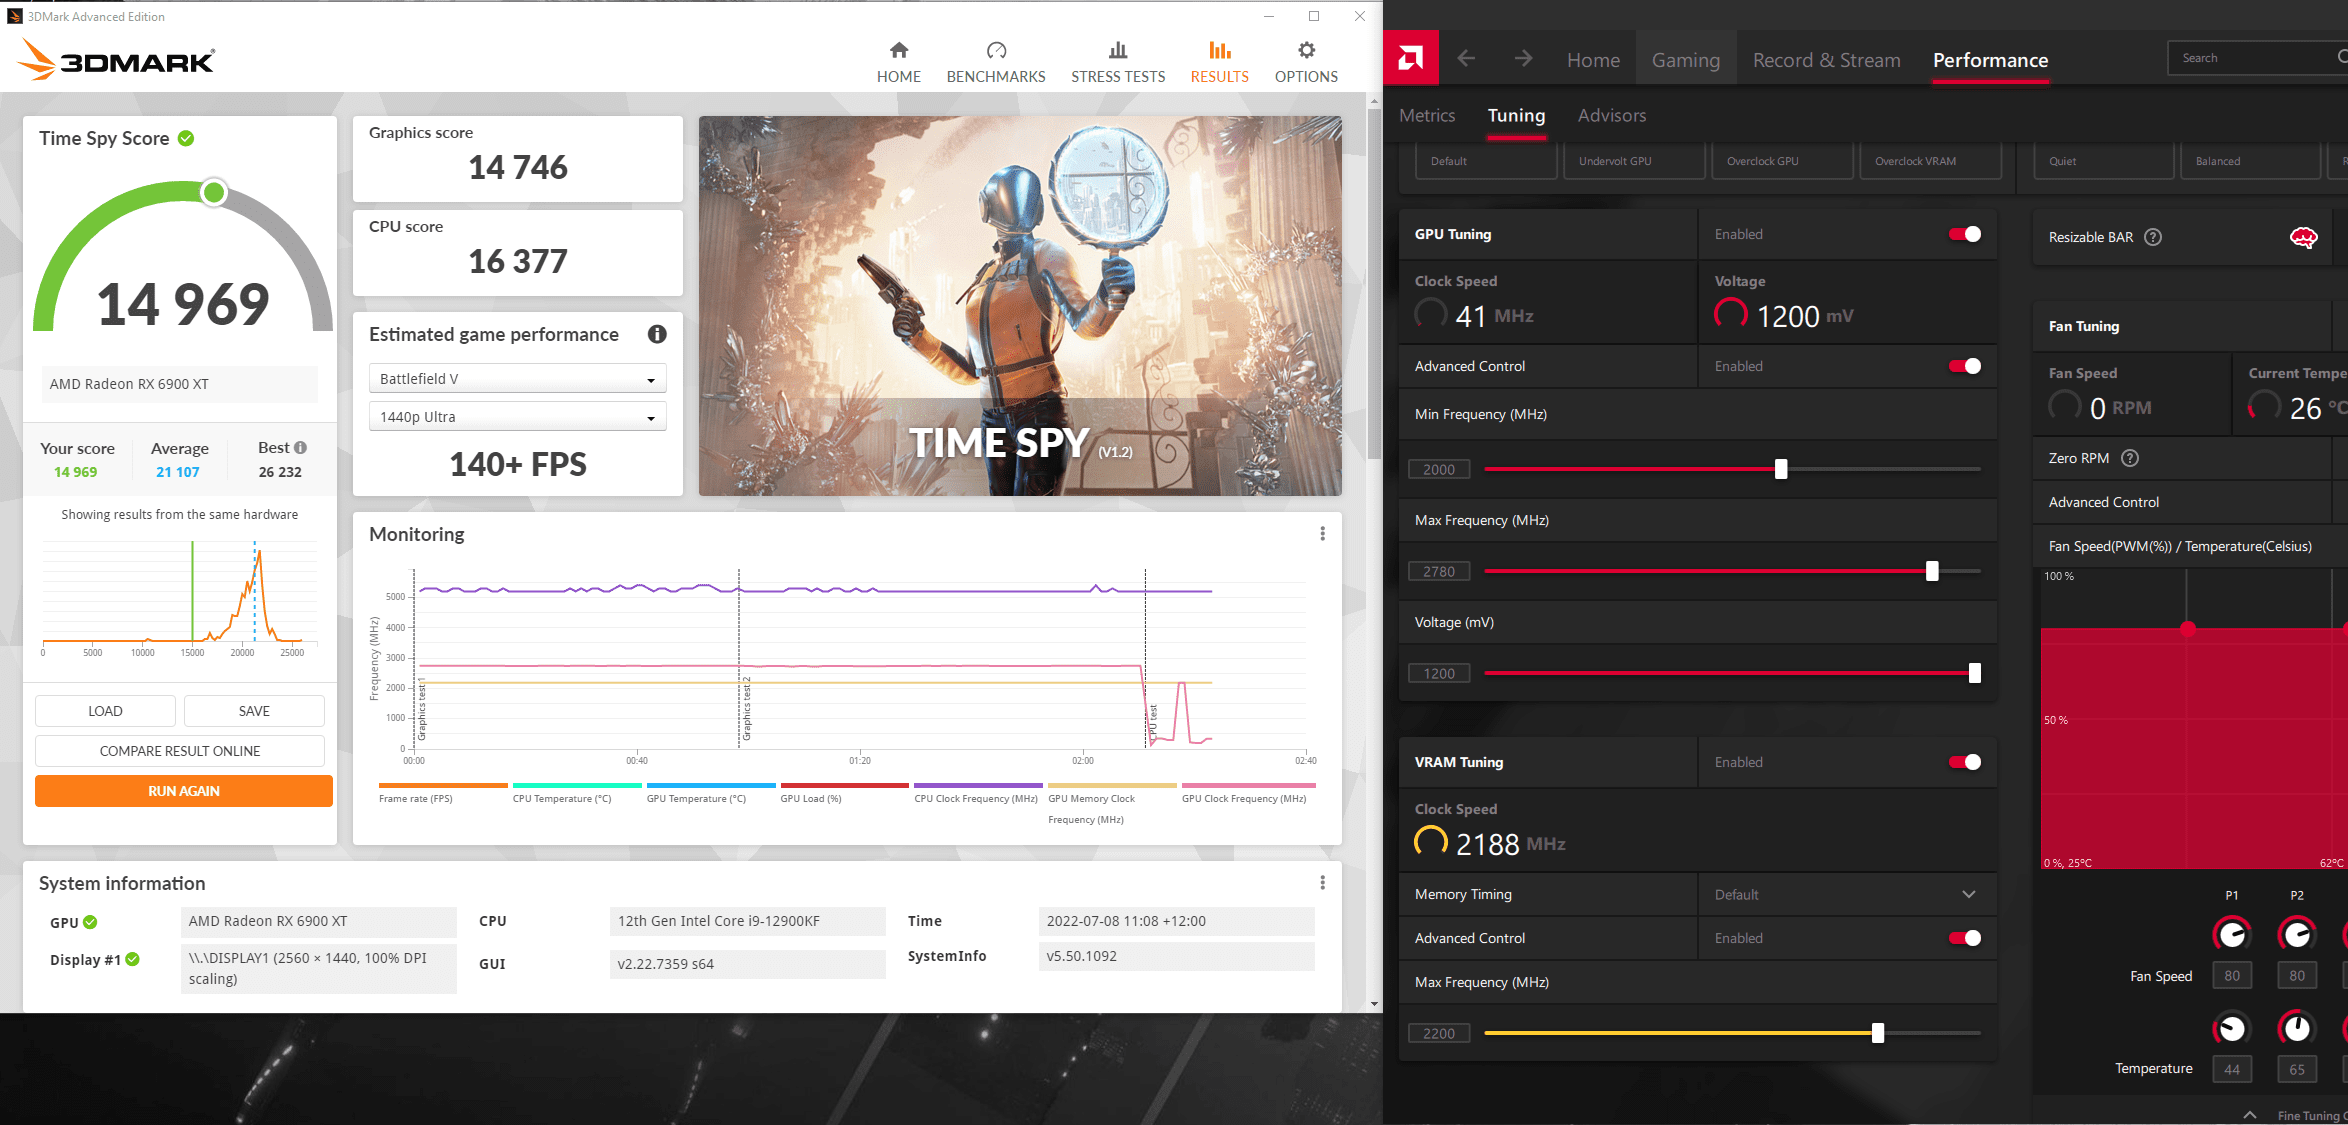Screen dimensions: 2348x1125
Task: Open the HOME section in 3DMark
Action: [x=898, y=62]
